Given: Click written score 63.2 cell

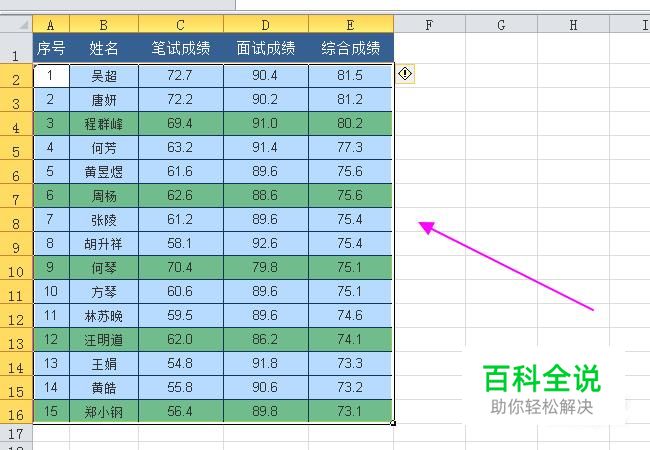Looking at the screenshot, I should 181,148.
